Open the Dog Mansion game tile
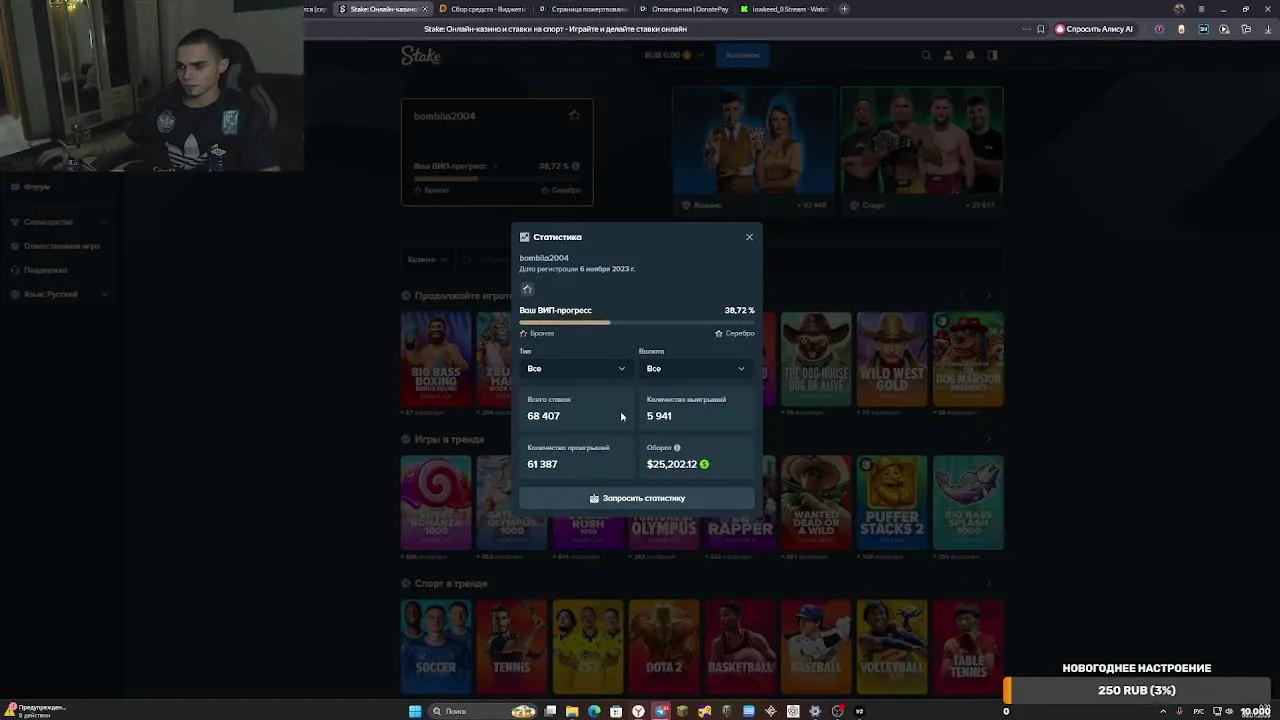The height and width of the screenshot is (720, 1280). (968, 359)
